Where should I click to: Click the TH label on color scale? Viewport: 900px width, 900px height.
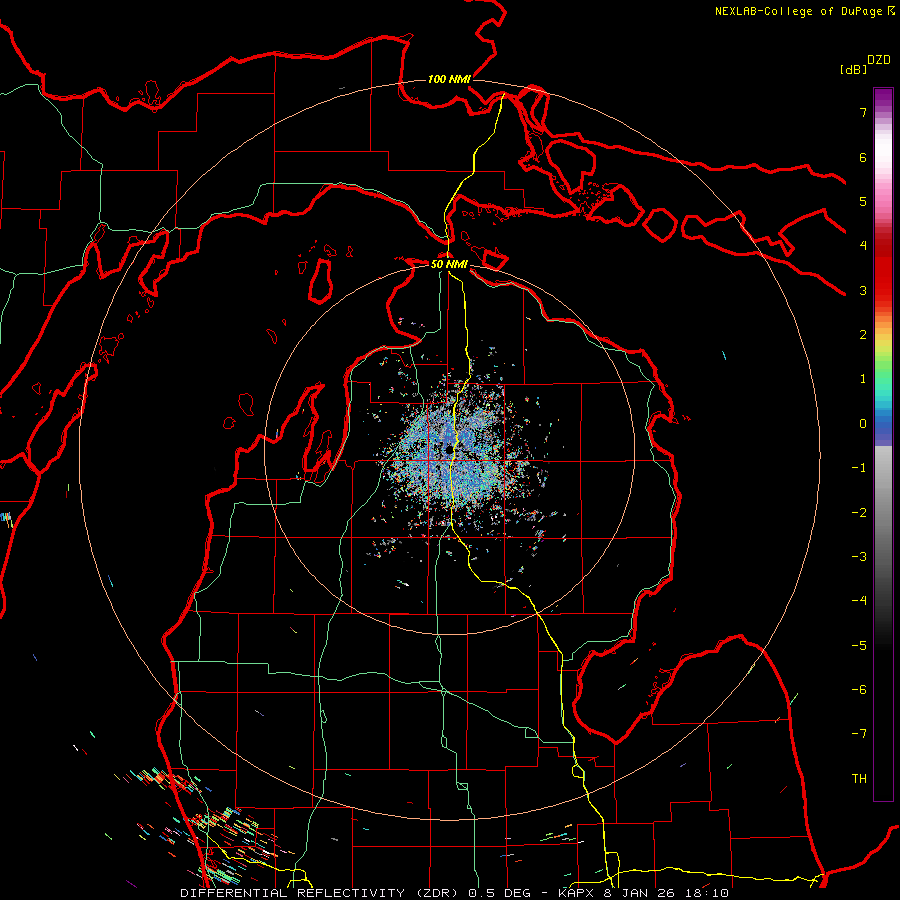(859, 779)
